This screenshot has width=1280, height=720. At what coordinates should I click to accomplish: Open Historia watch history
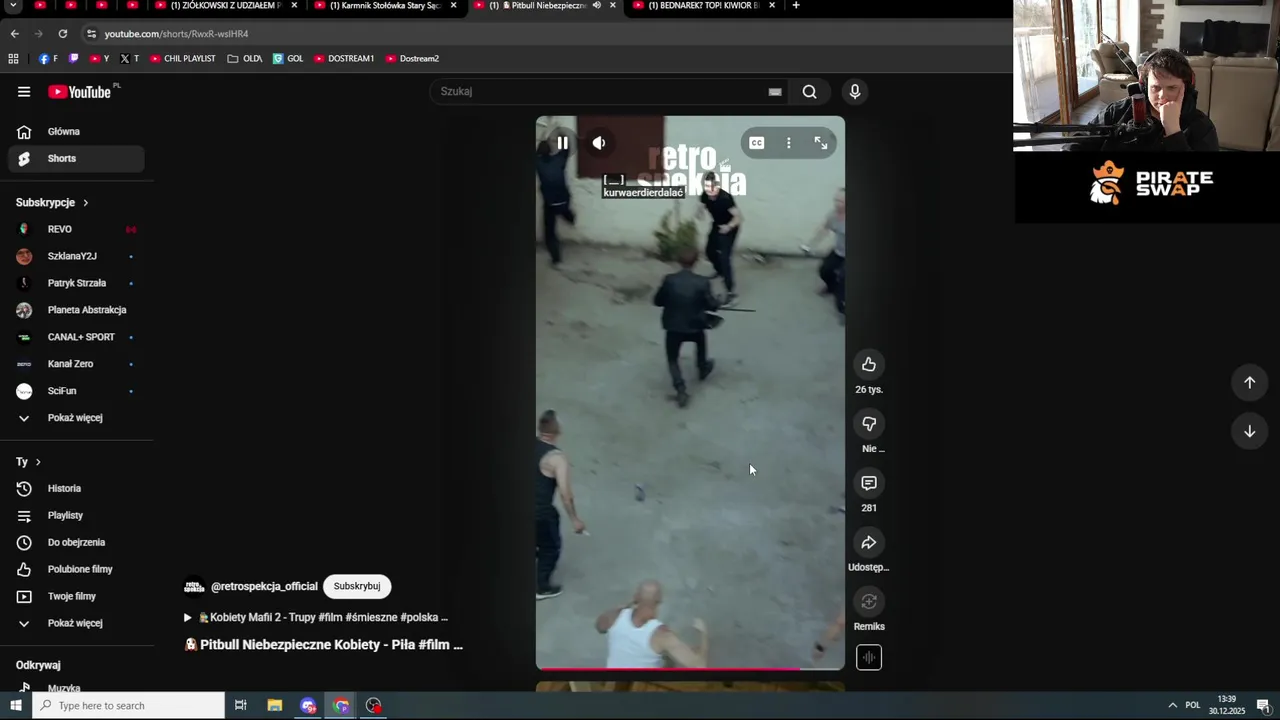[x=76, y=488]
